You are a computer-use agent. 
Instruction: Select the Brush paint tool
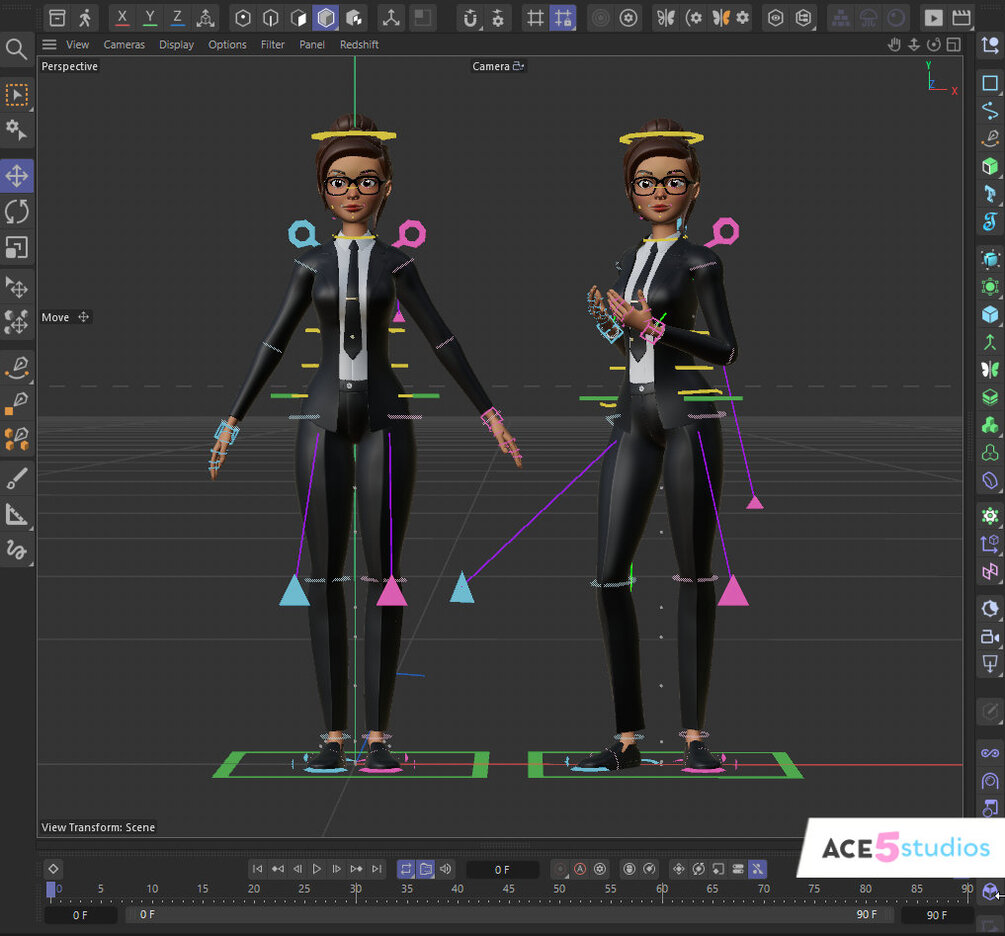[x=17, y=478]
